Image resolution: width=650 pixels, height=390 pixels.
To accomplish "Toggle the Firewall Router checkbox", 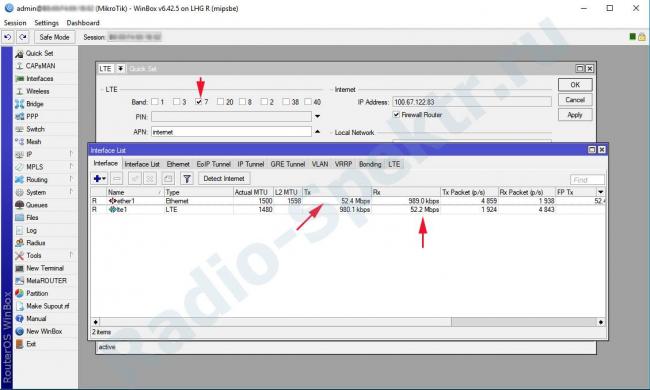I will pos(396,115).
